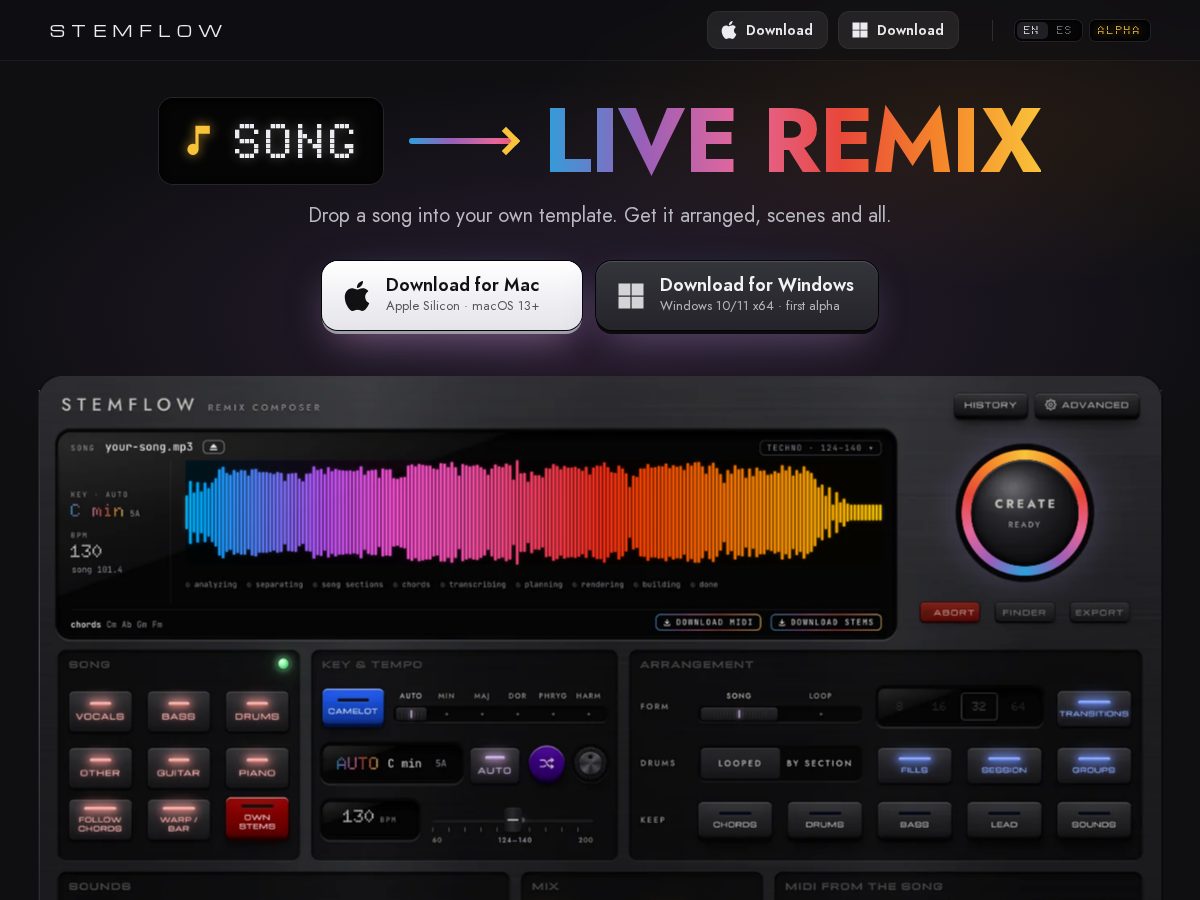The image size is (1200, 900).
Task: Click the Windows icon in Download for Windows
Action: coord(631,296)
